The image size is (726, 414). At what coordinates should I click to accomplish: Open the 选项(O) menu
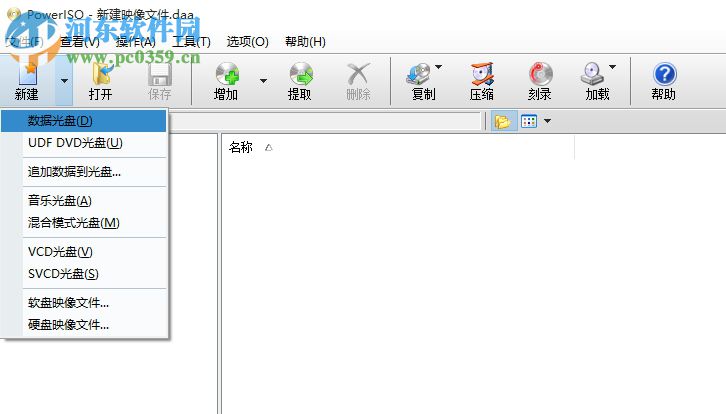click(248, 42)
